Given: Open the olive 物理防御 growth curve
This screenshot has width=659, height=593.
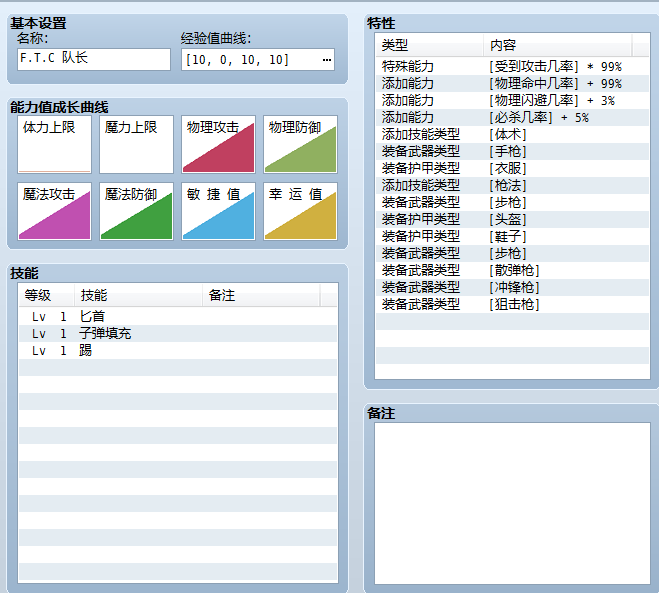Looking at the screenshot, I should click(300, 144).
